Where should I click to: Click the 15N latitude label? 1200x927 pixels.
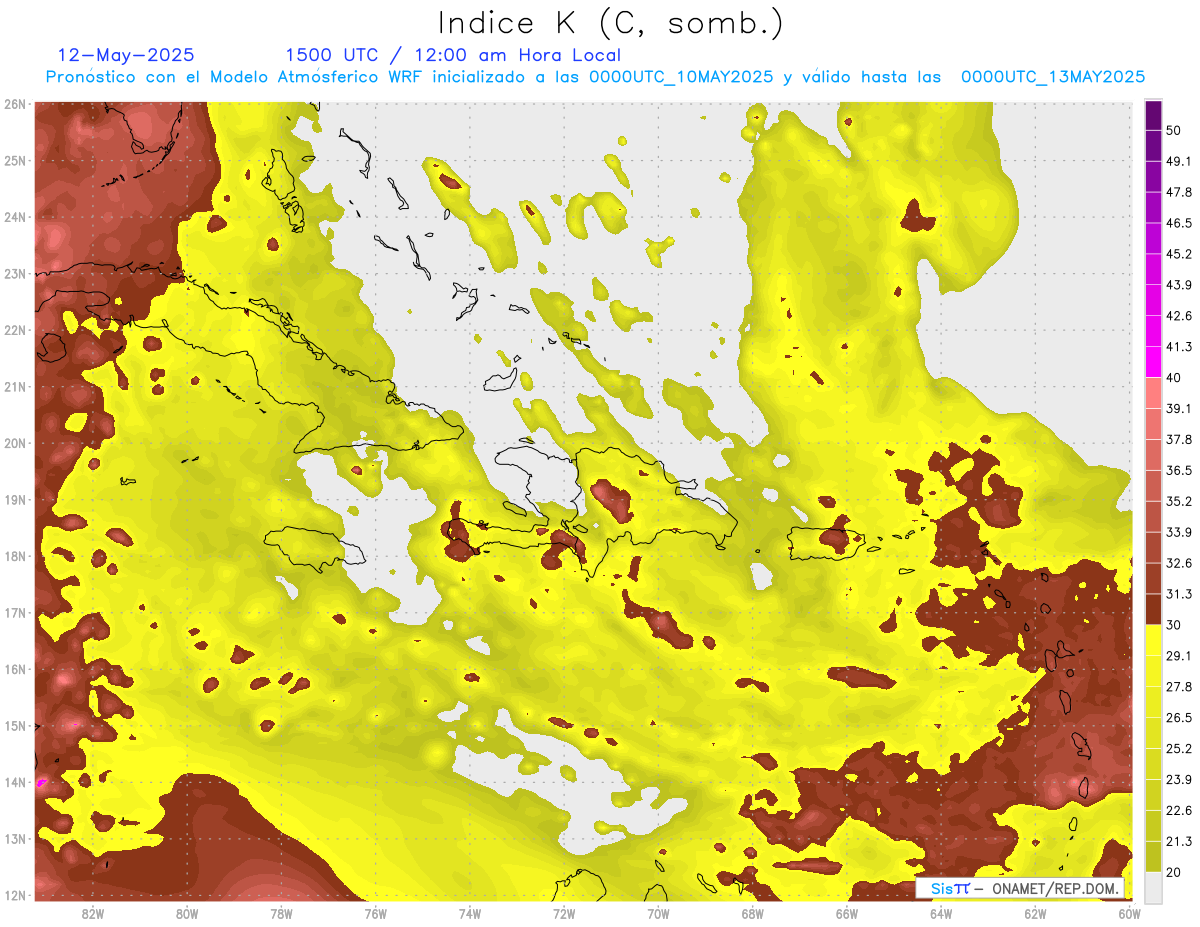(14, 726)
